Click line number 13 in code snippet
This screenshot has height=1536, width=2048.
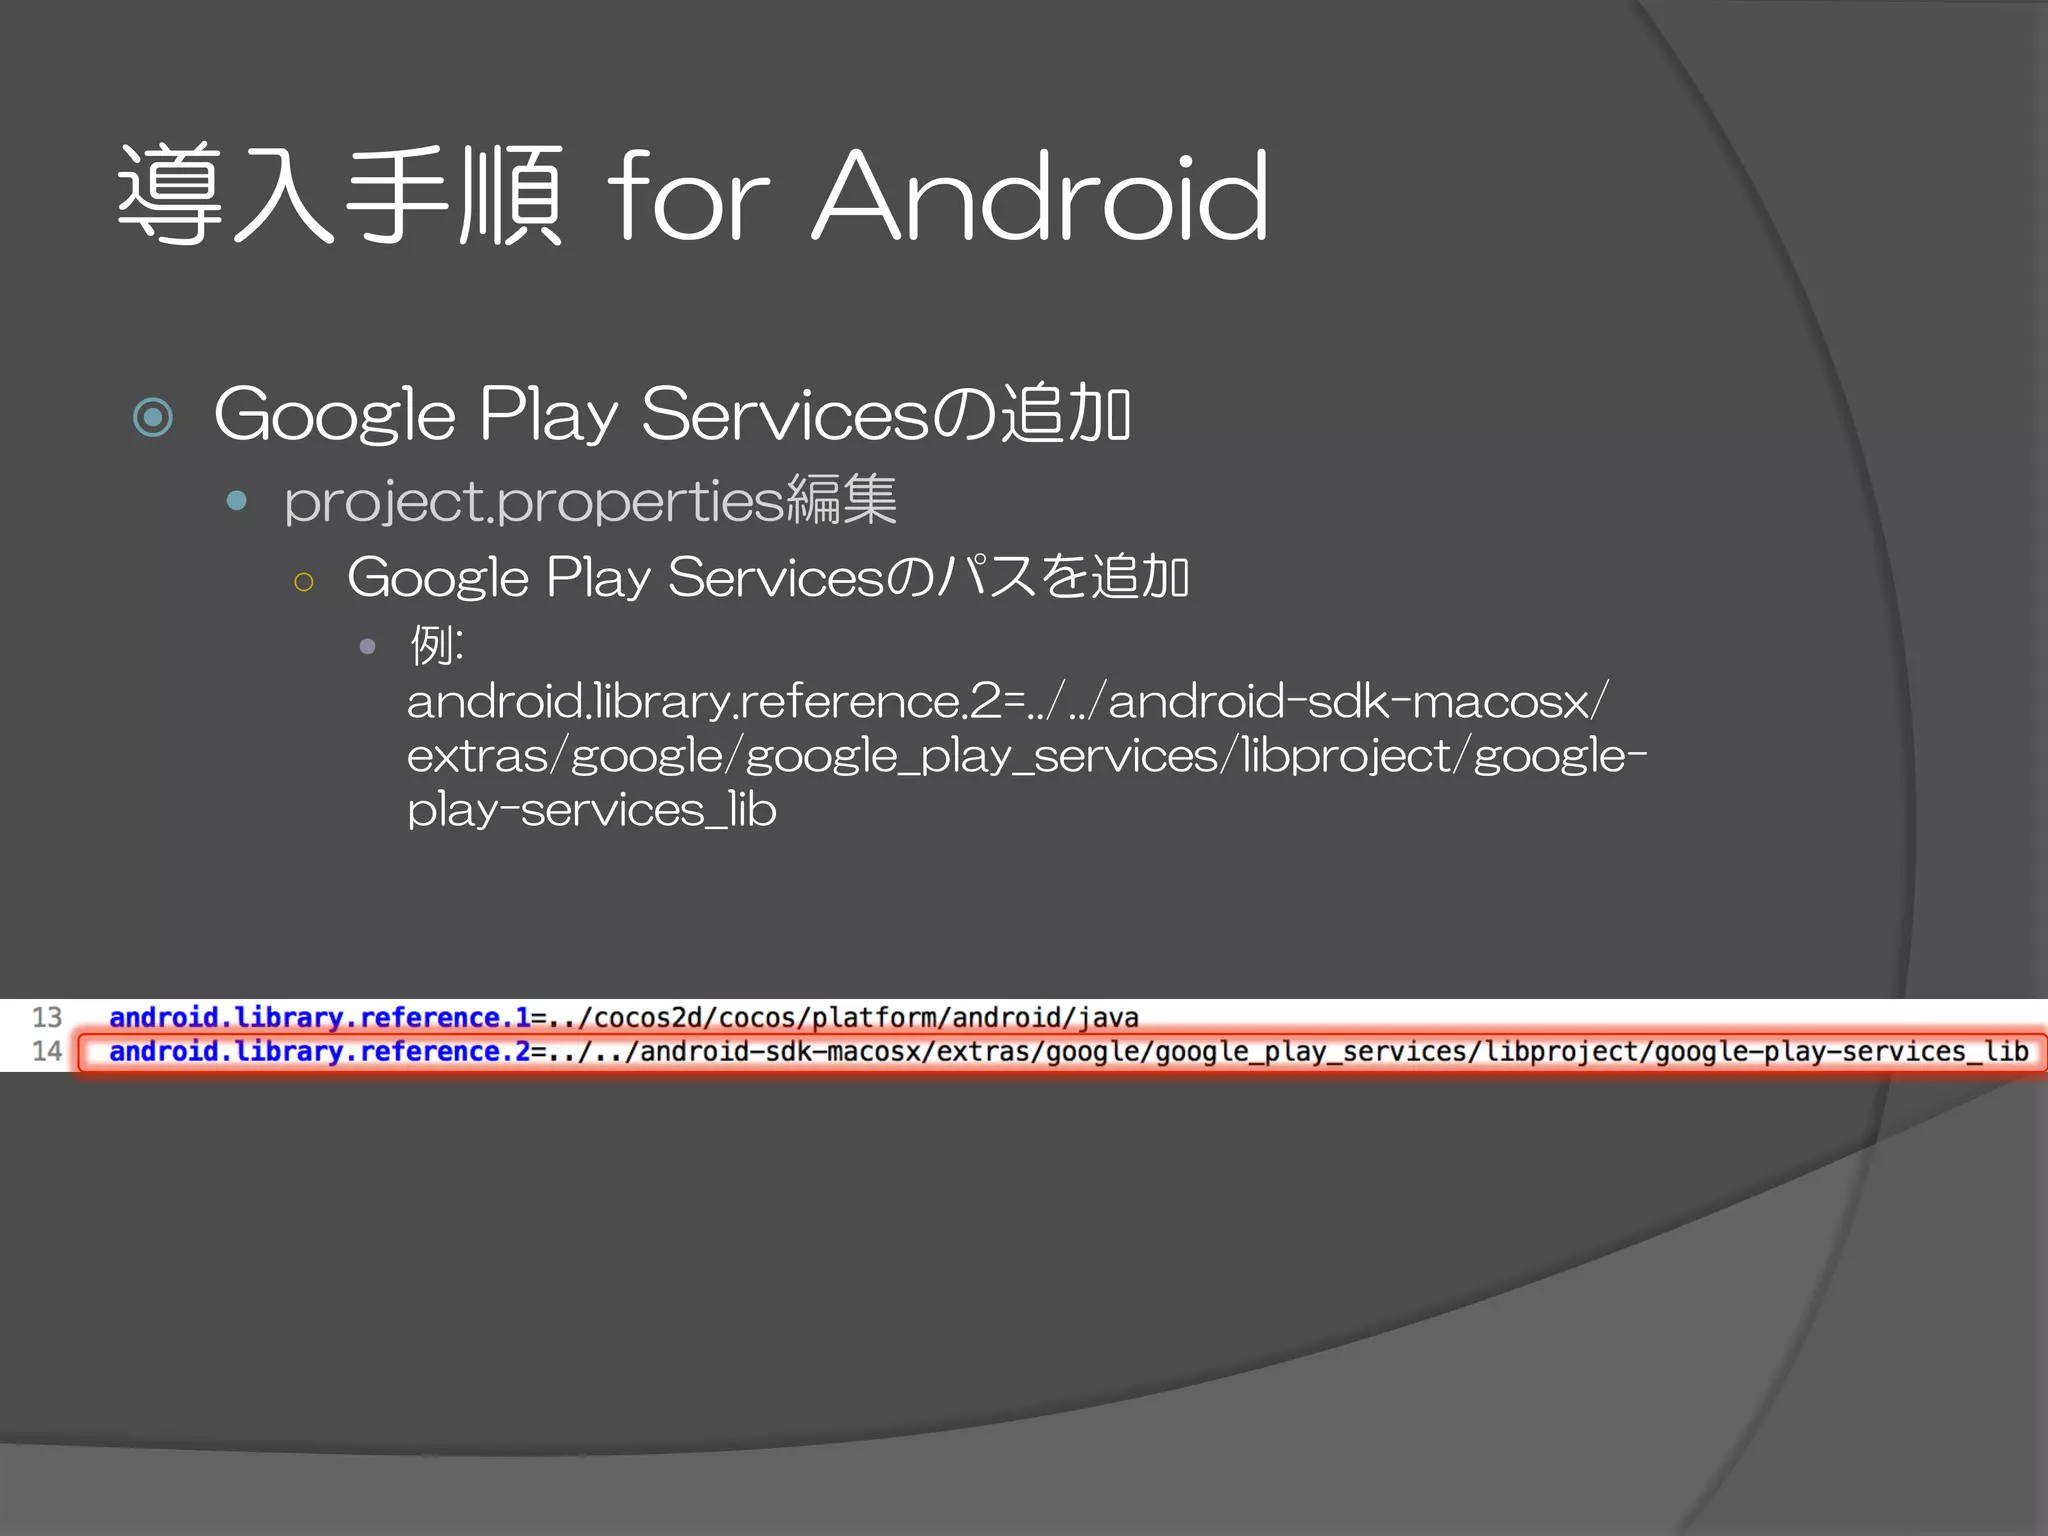coord(47,1017)
